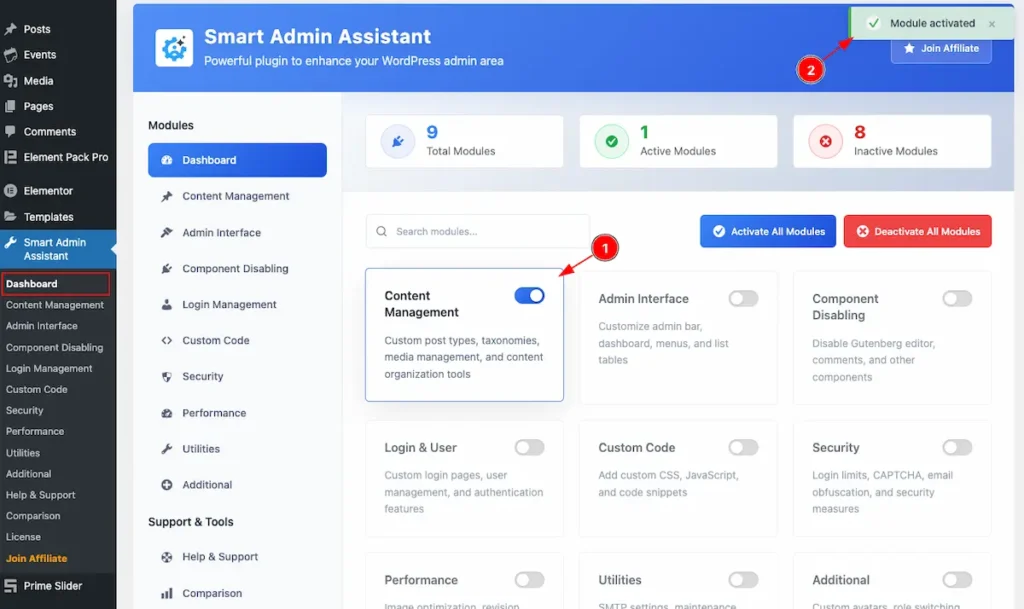Turn off the Content Management module toggle

coord(529,296)
